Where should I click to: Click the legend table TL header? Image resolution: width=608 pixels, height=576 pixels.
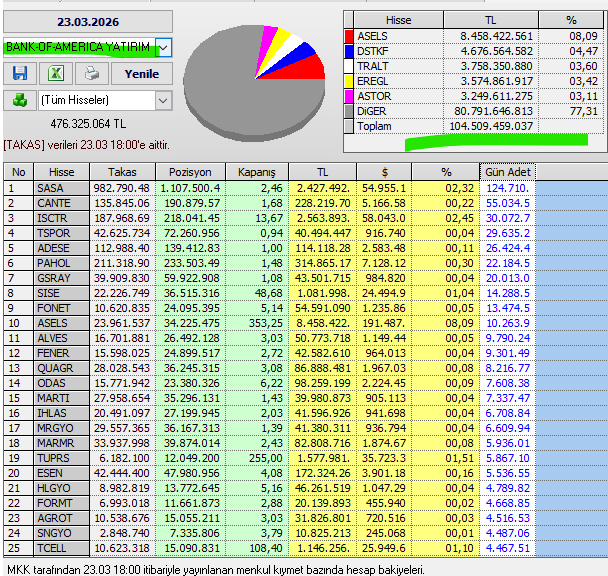pyautogui.click(x=491, y=20)
